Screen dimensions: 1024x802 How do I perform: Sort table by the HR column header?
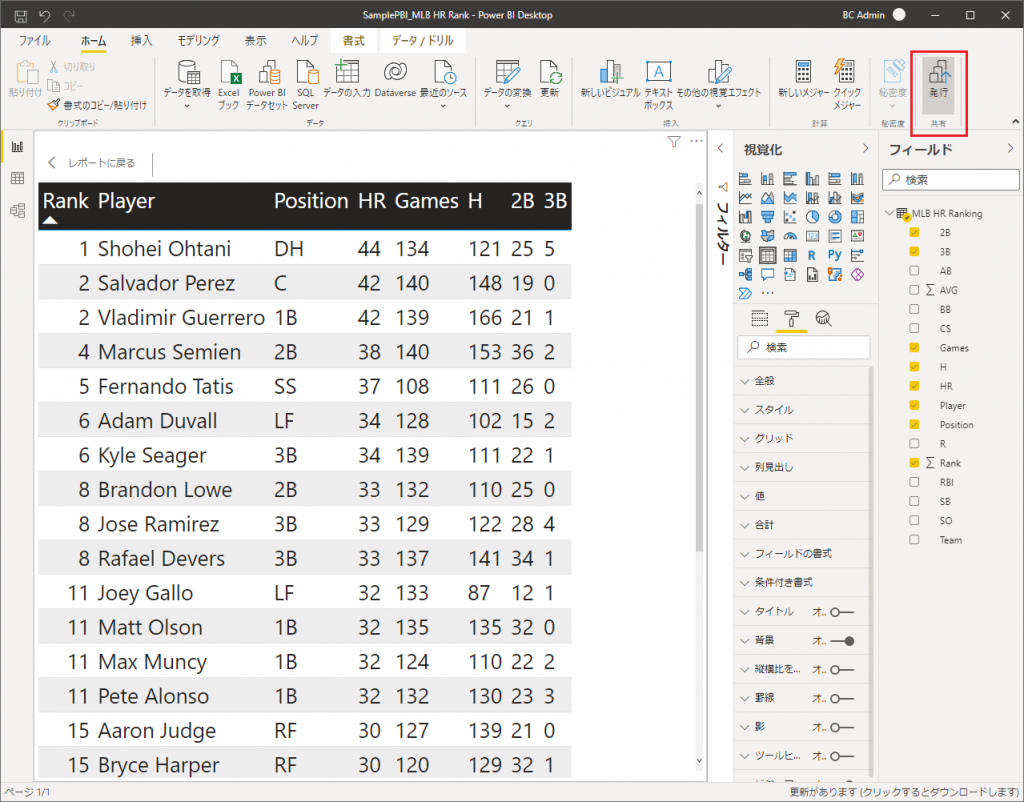(372, 200)
